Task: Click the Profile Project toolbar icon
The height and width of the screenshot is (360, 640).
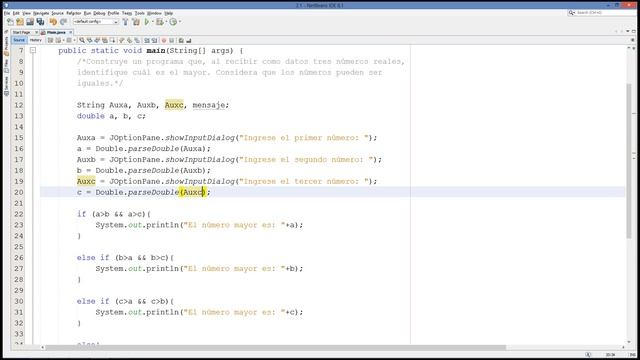Action: (x=173, y=22)
